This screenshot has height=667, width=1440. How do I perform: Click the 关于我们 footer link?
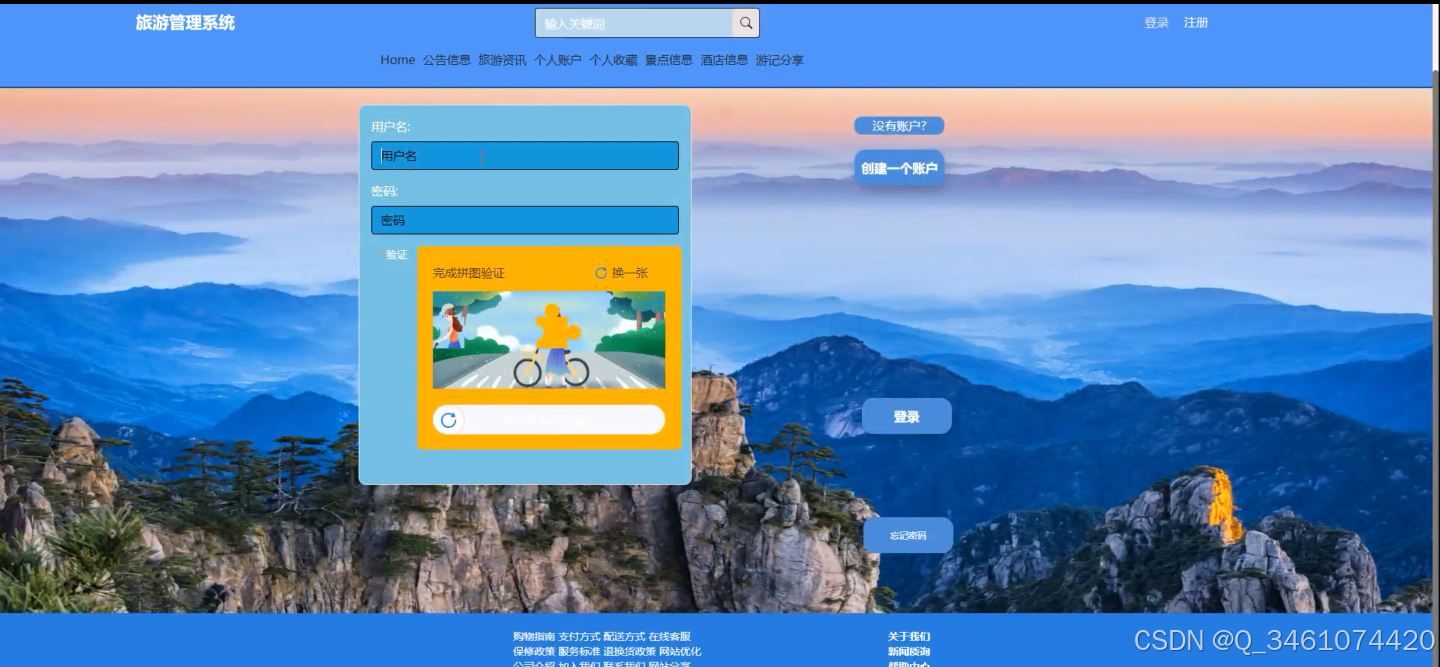[909, 637]
